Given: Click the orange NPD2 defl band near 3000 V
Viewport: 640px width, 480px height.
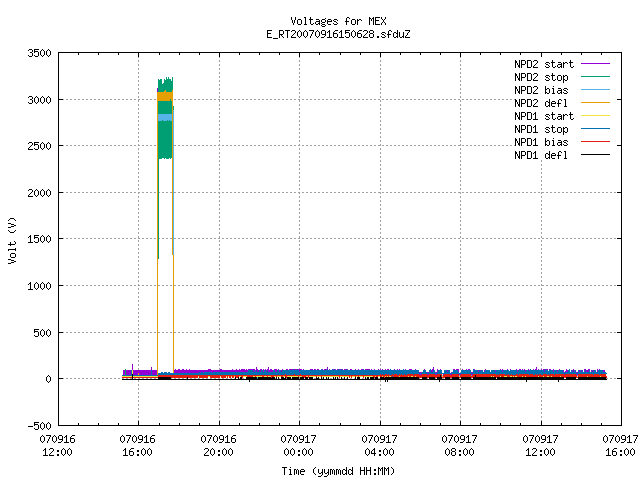Looking at the screenshot, I should pos(165,96).
